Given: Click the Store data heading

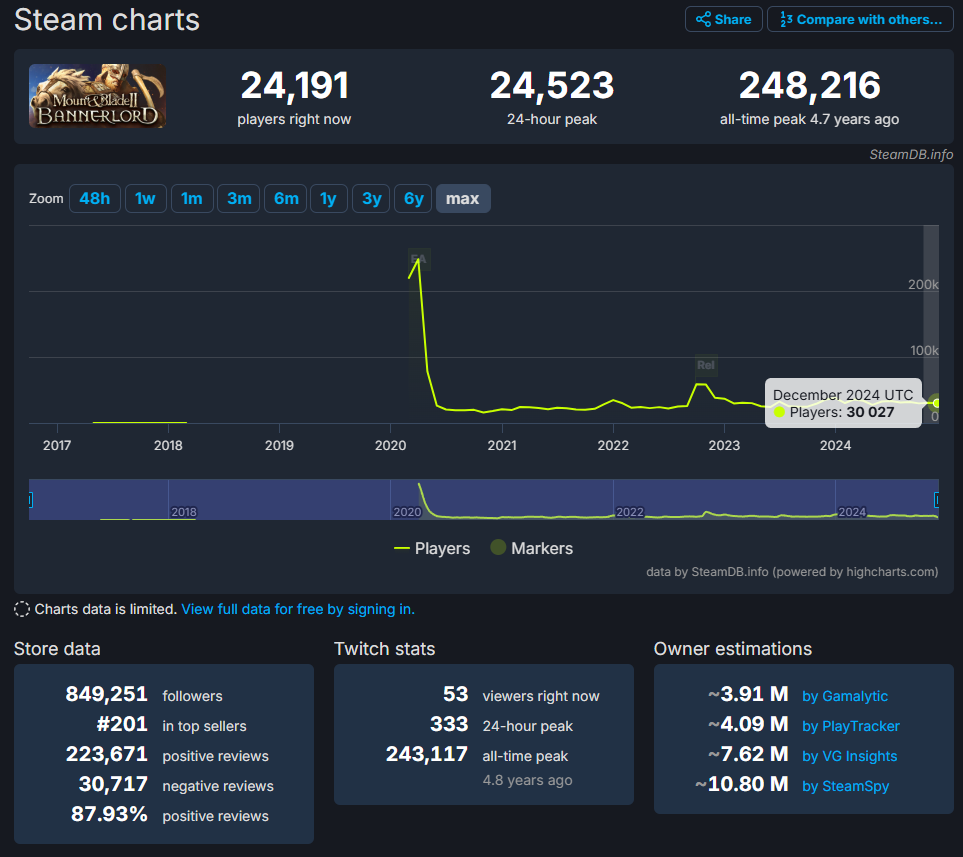Looking at the screenshot, I should click(57, 649).
